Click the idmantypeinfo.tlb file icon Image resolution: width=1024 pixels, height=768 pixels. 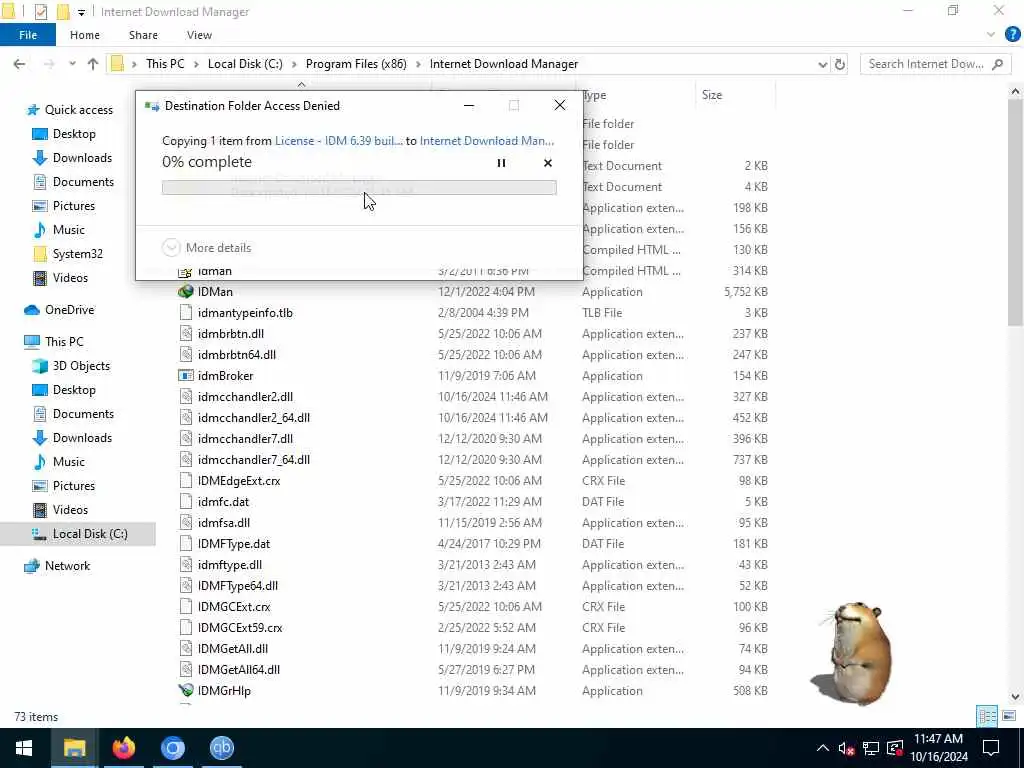186,313
